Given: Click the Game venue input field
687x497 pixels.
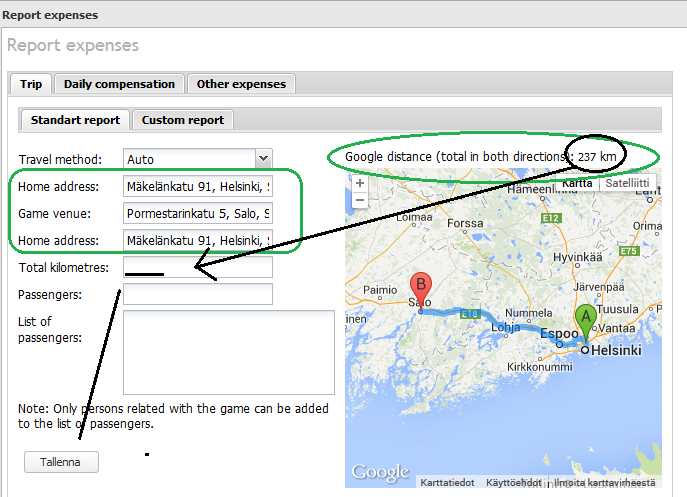Looking at the screenshot, I should point(198,213).
